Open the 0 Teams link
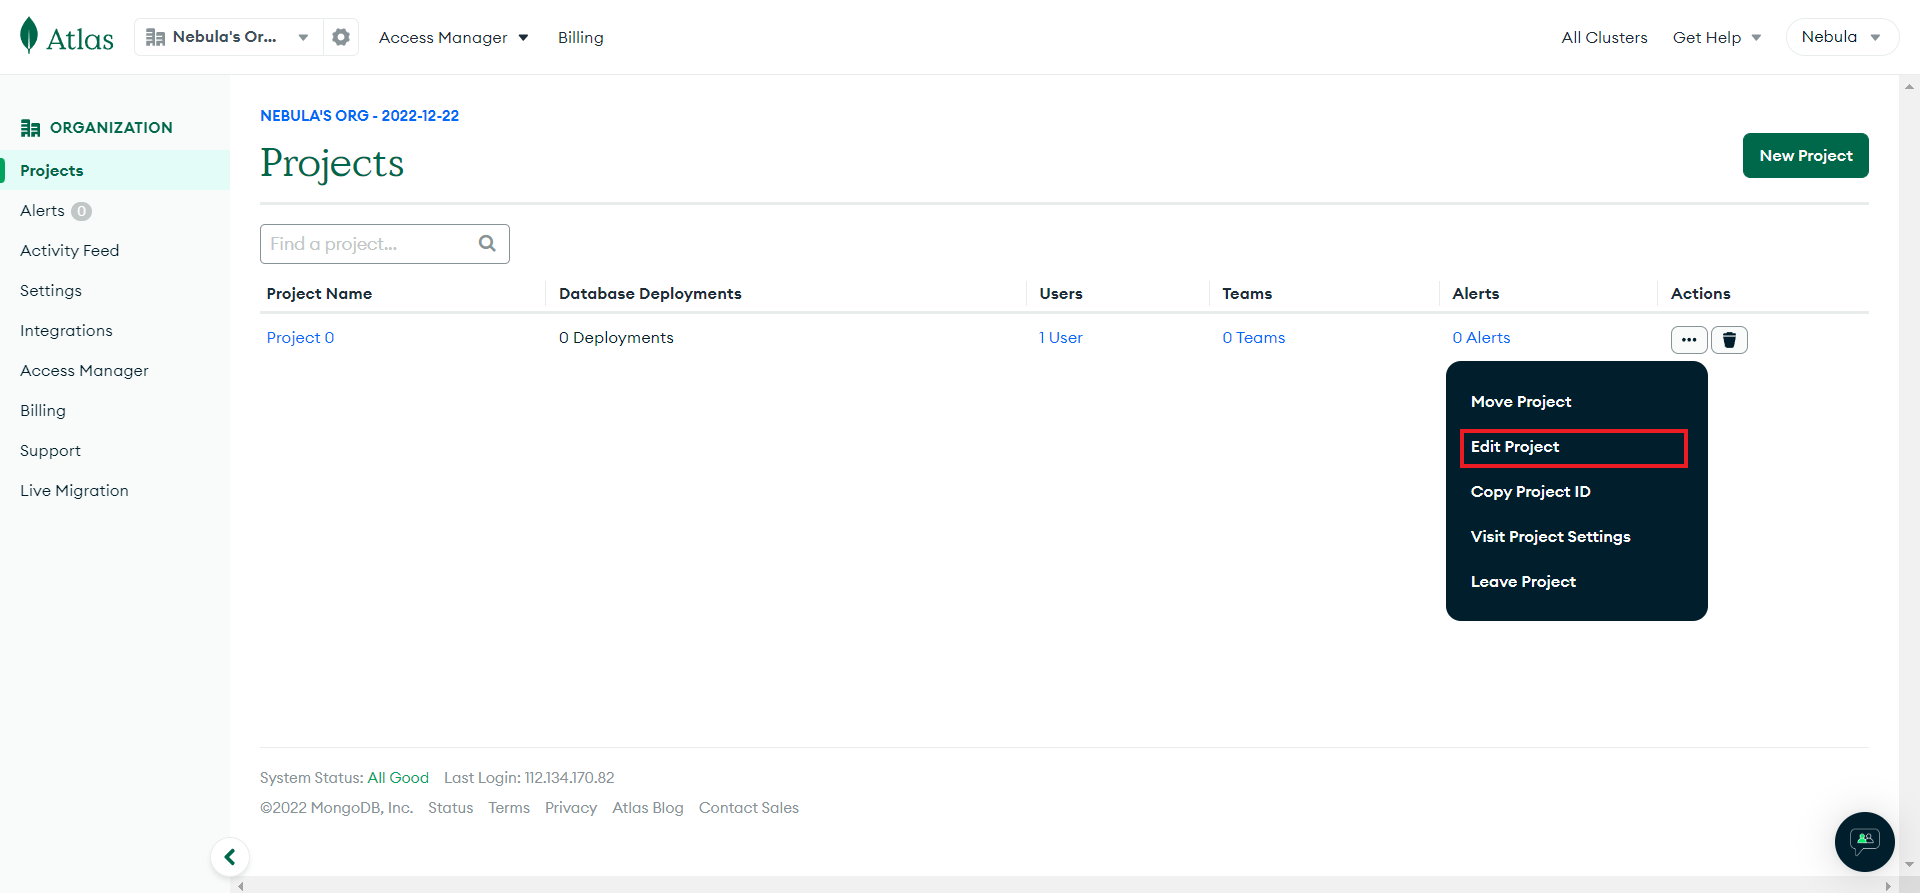 coord(1253,337)
